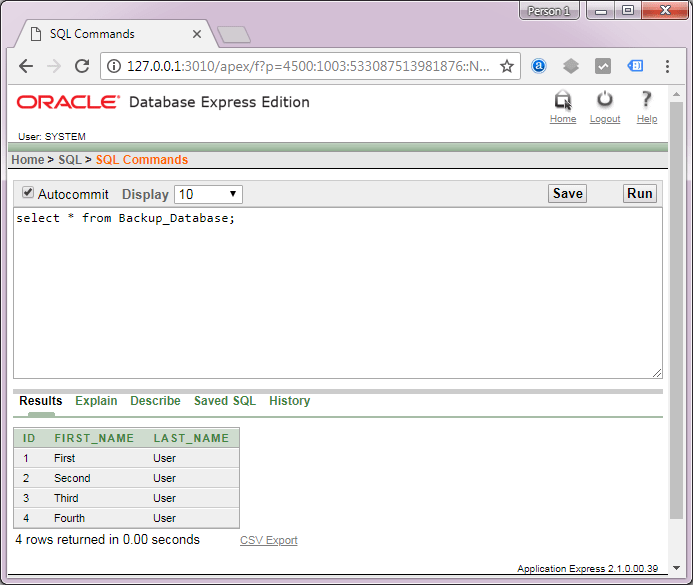The height and width of the screenshot is (585, 693).
Task: Click the blue circular 'a' extension icon
Action: click(538, 66)
